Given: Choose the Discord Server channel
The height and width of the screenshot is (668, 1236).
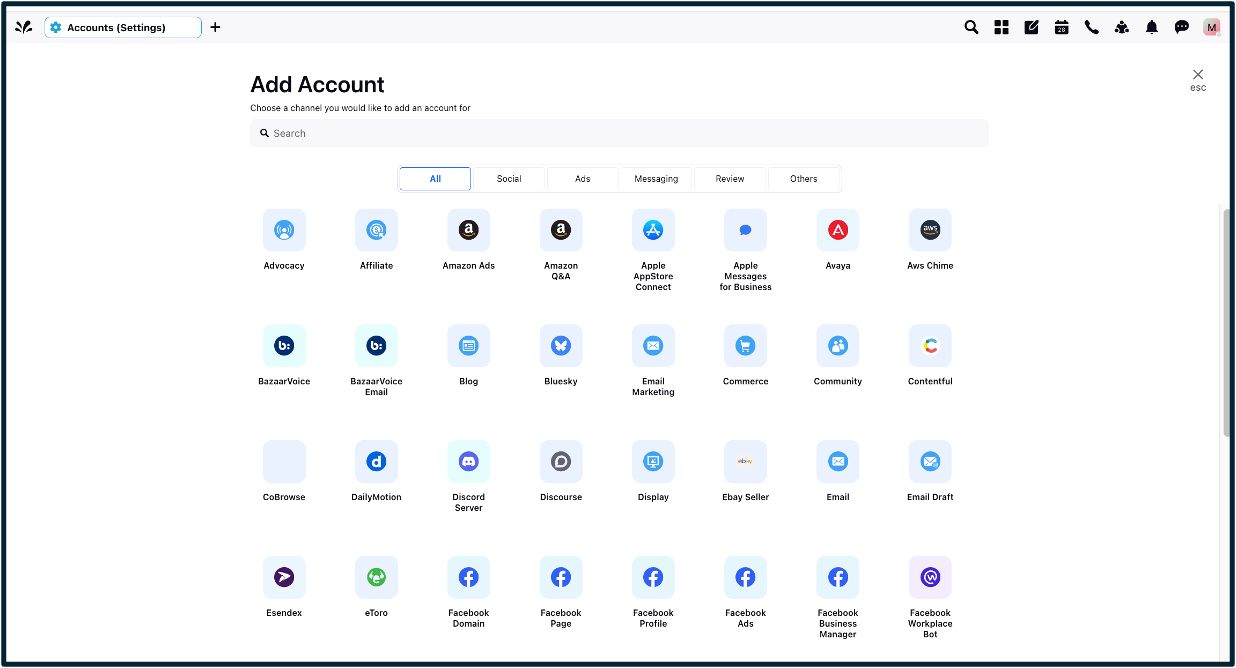Looking at the screenshot, I should click(468, 462).
